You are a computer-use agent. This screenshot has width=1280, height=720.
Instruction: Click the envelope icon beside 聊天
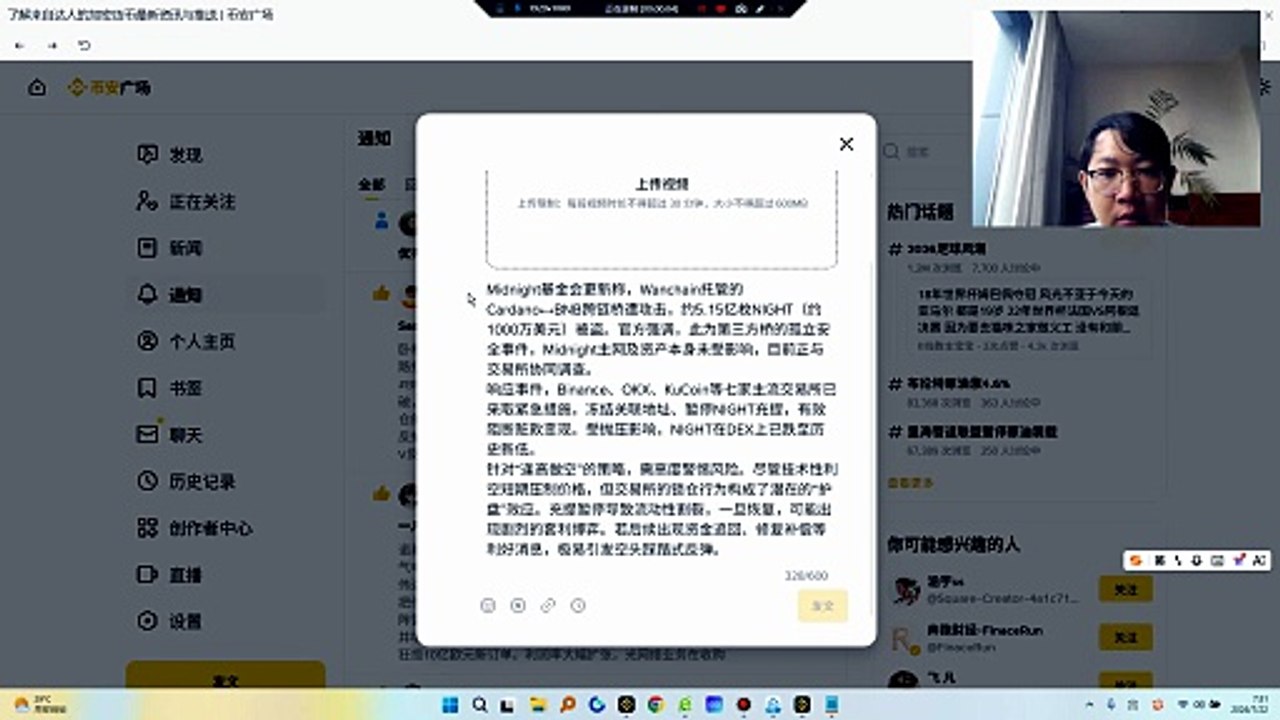(147, 435)
